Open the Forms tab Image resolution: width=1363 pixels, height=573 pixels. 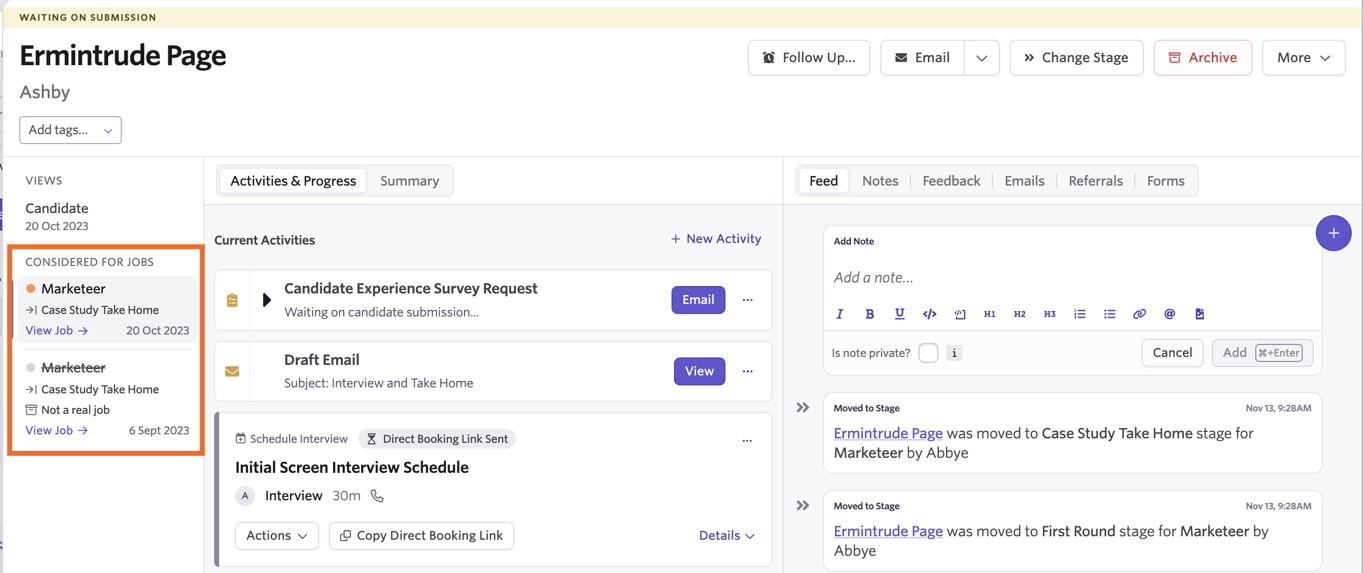pos(1165,181)
